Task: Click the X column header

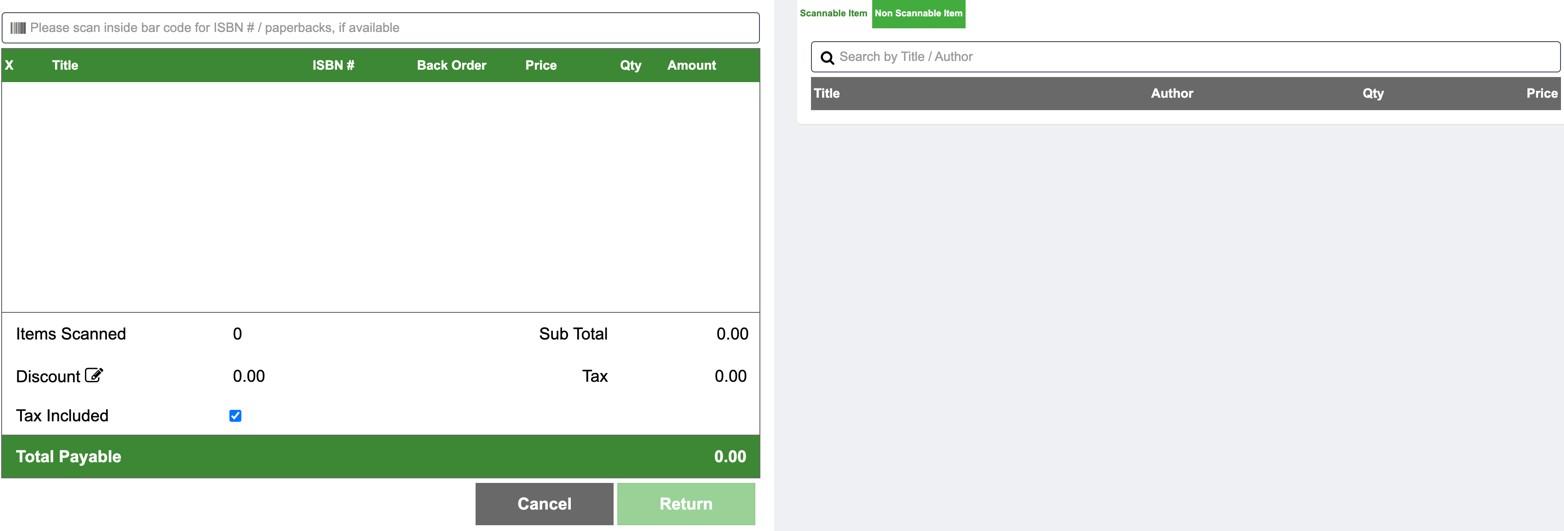Action: pyautogui.click(x=9, y=65)
